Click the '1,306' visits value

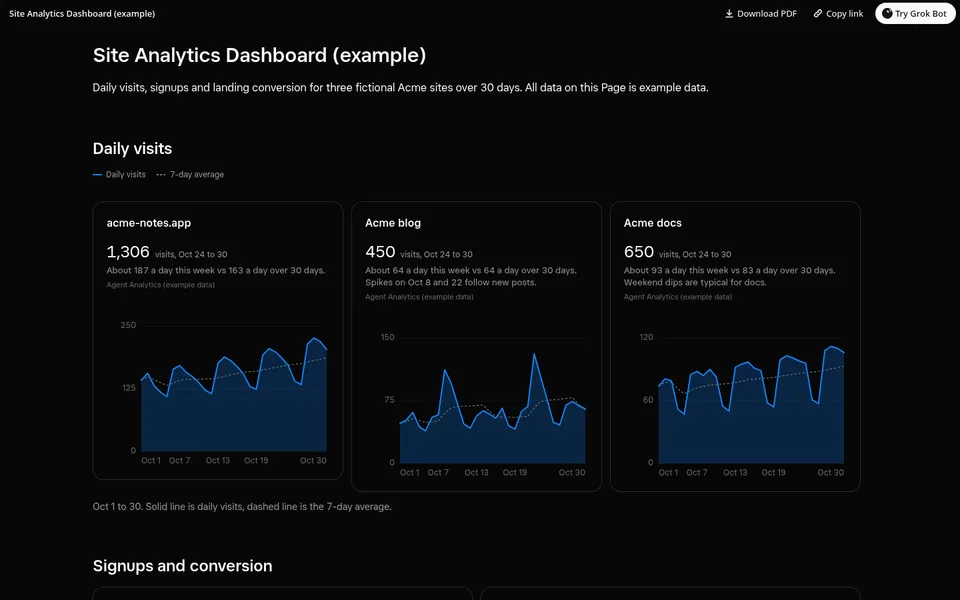(x=128, y=252)
